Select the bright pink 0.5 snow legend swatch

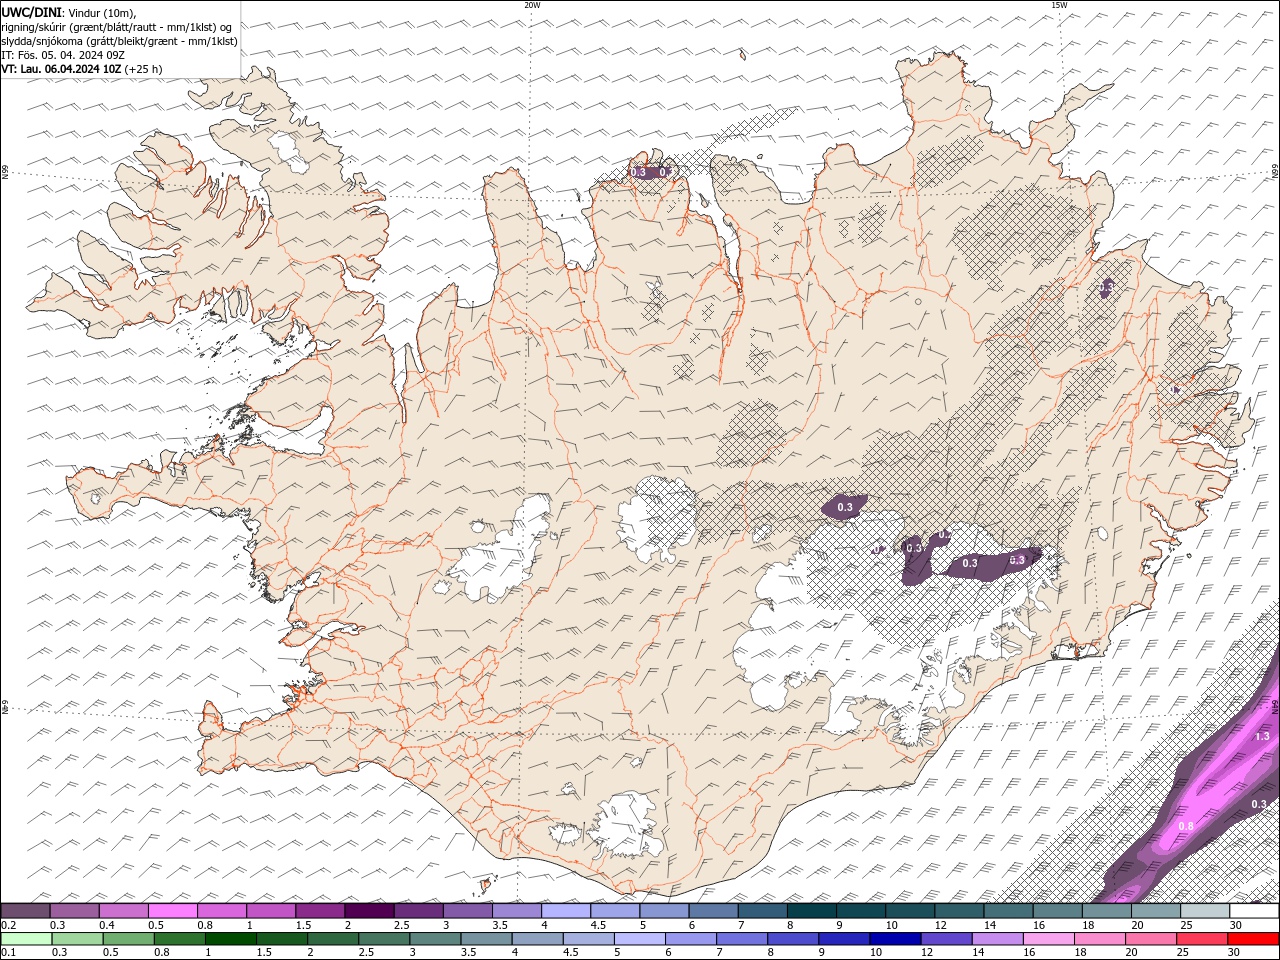173,911
